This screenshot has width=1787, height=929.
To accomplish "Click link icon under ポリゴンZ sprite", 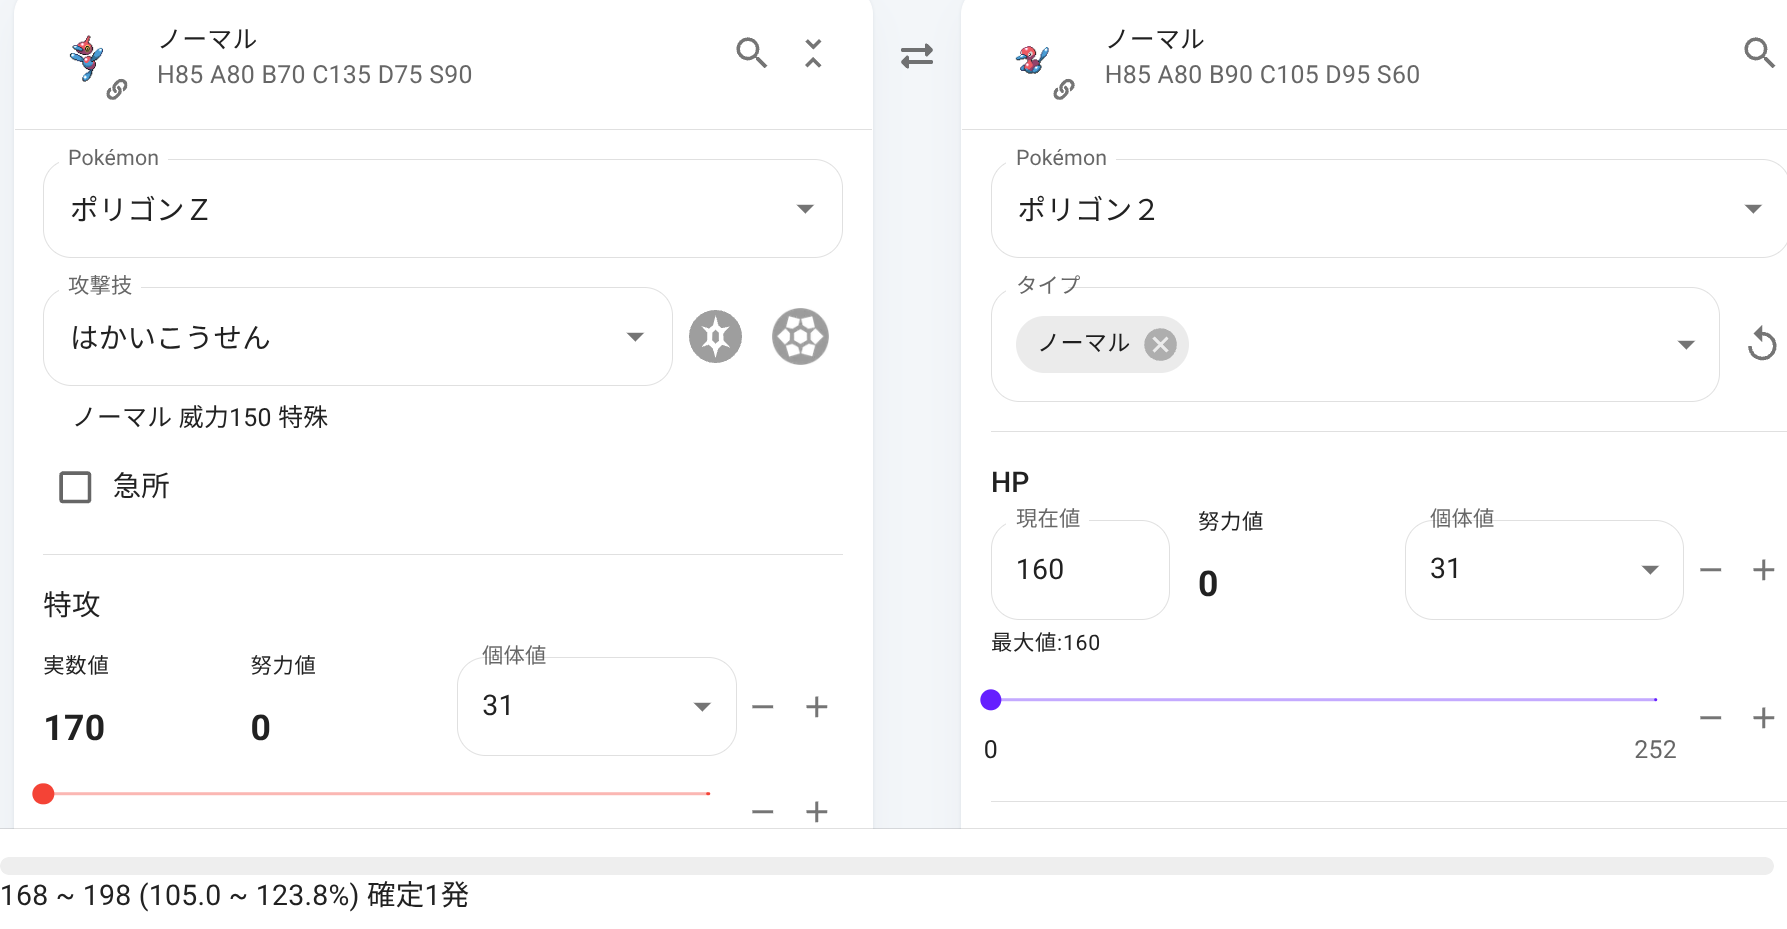I will (117, 90).
